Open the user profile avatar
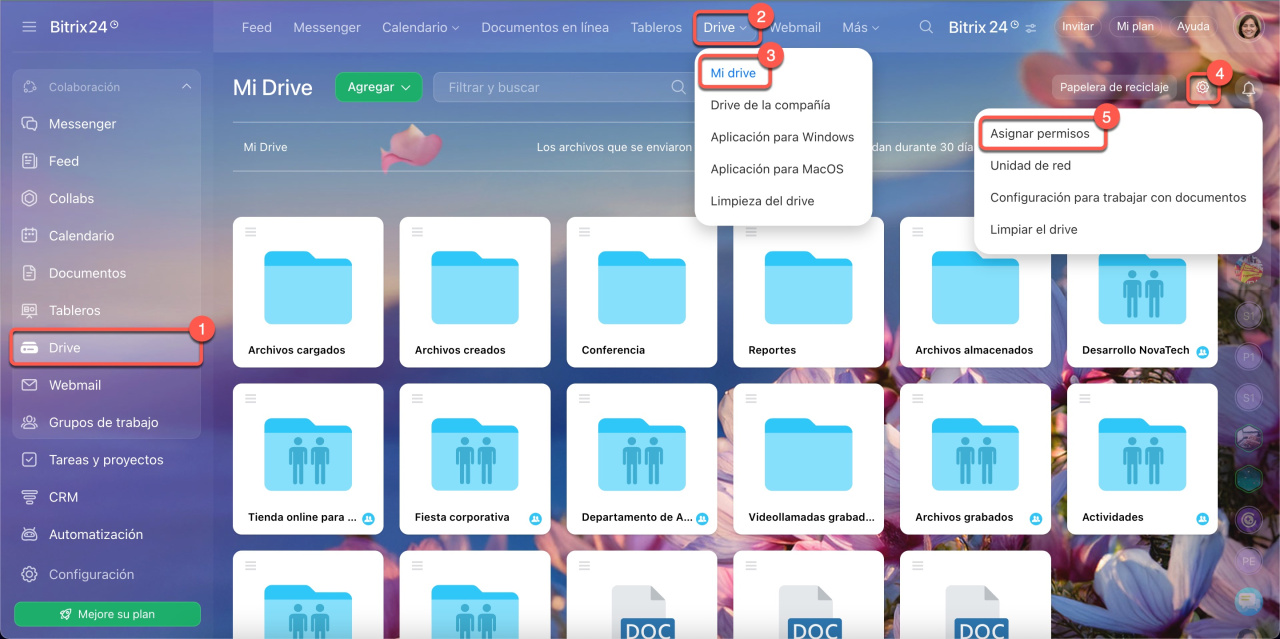This screenshot has height=639, width=1280. point(1250,27)
